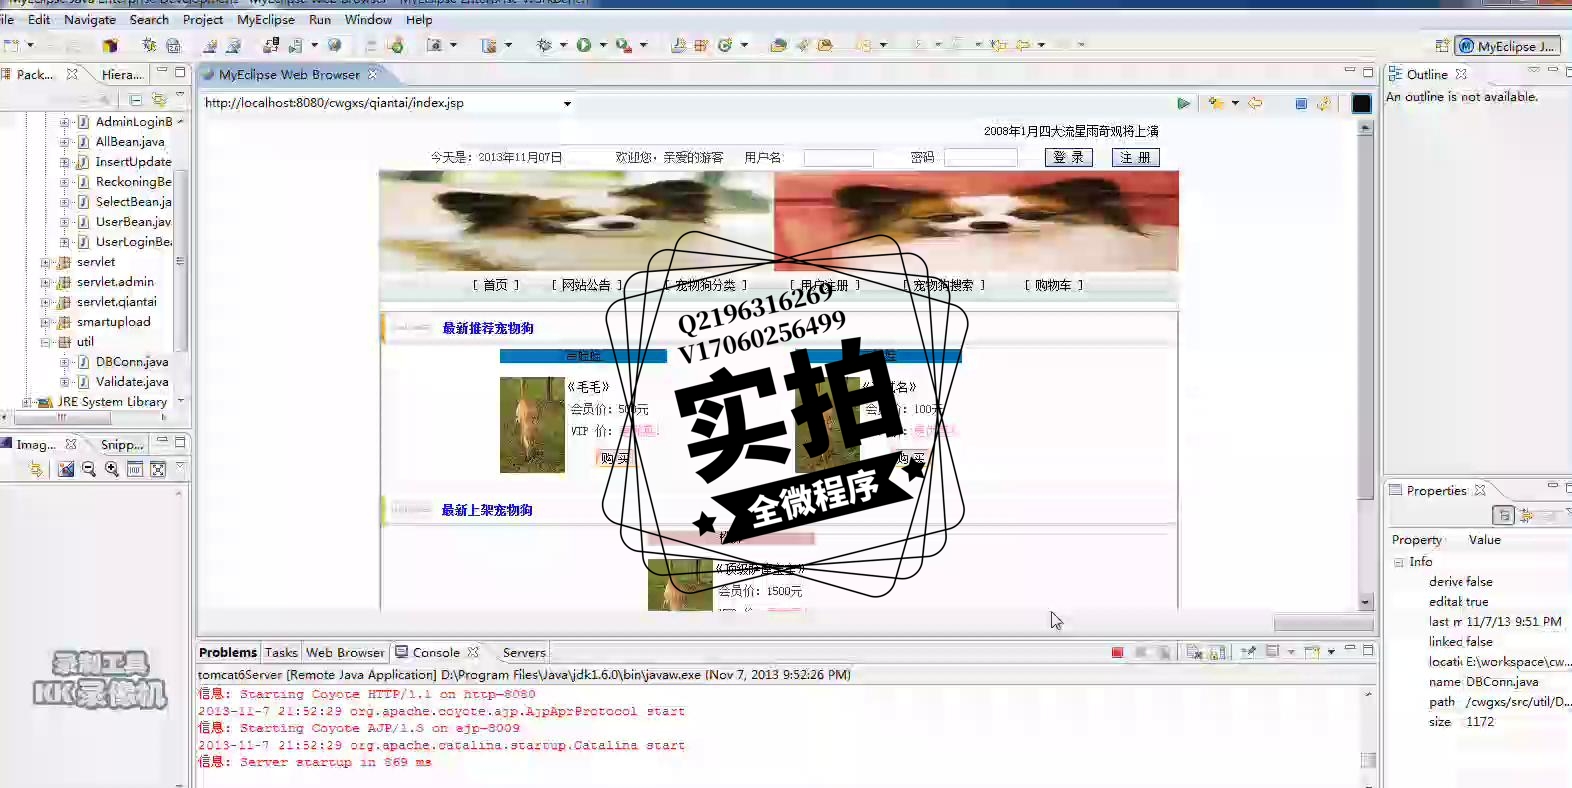This screenshot has width=1572, height=788.
Task: Click the 用户名 username input field
Action: pos(839,158)
